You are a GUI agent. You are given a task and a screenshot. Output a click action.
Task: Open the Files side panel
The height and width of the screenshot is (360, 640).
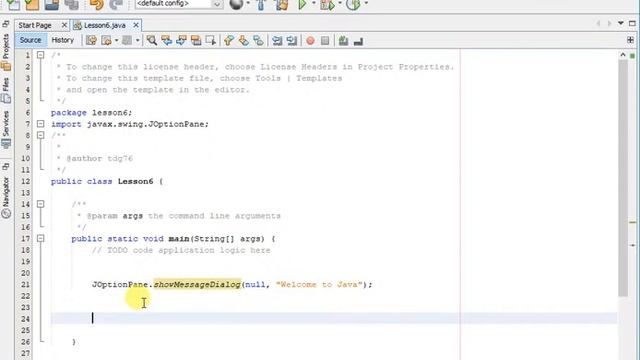coord(6,91)
